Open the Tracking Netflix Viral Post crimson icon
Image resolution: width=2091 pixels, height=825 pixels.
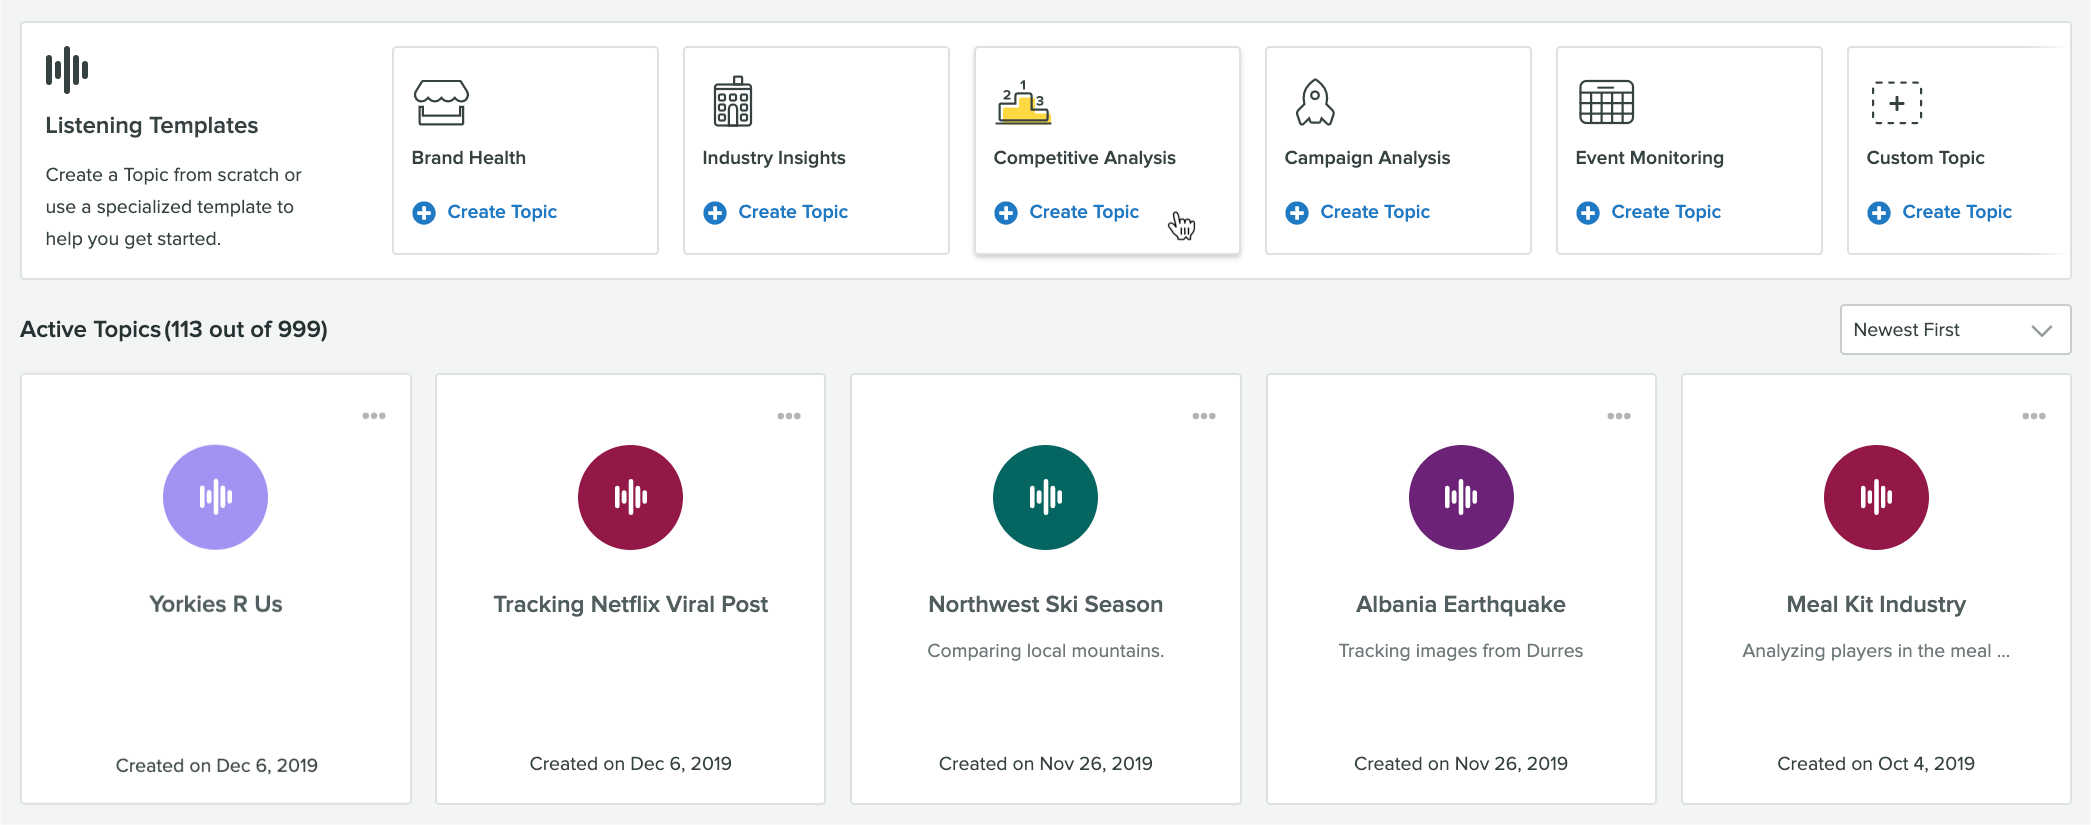[630, 497]
